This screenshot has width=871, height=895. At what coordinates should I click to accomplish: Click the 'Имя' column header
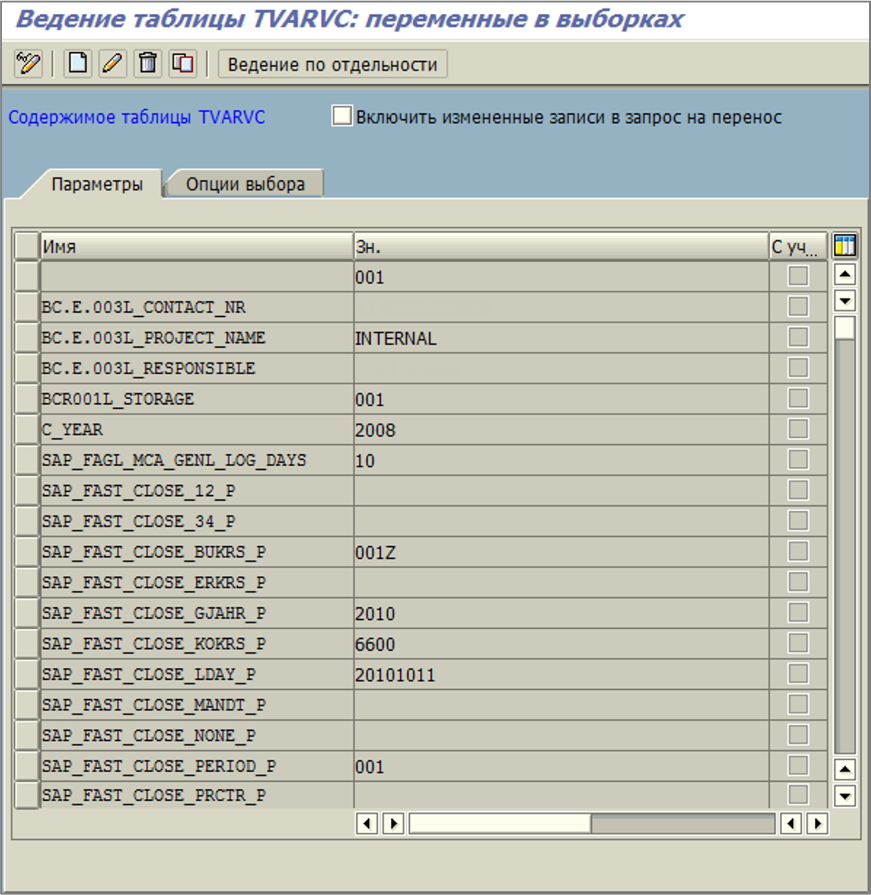click(197, 247)
